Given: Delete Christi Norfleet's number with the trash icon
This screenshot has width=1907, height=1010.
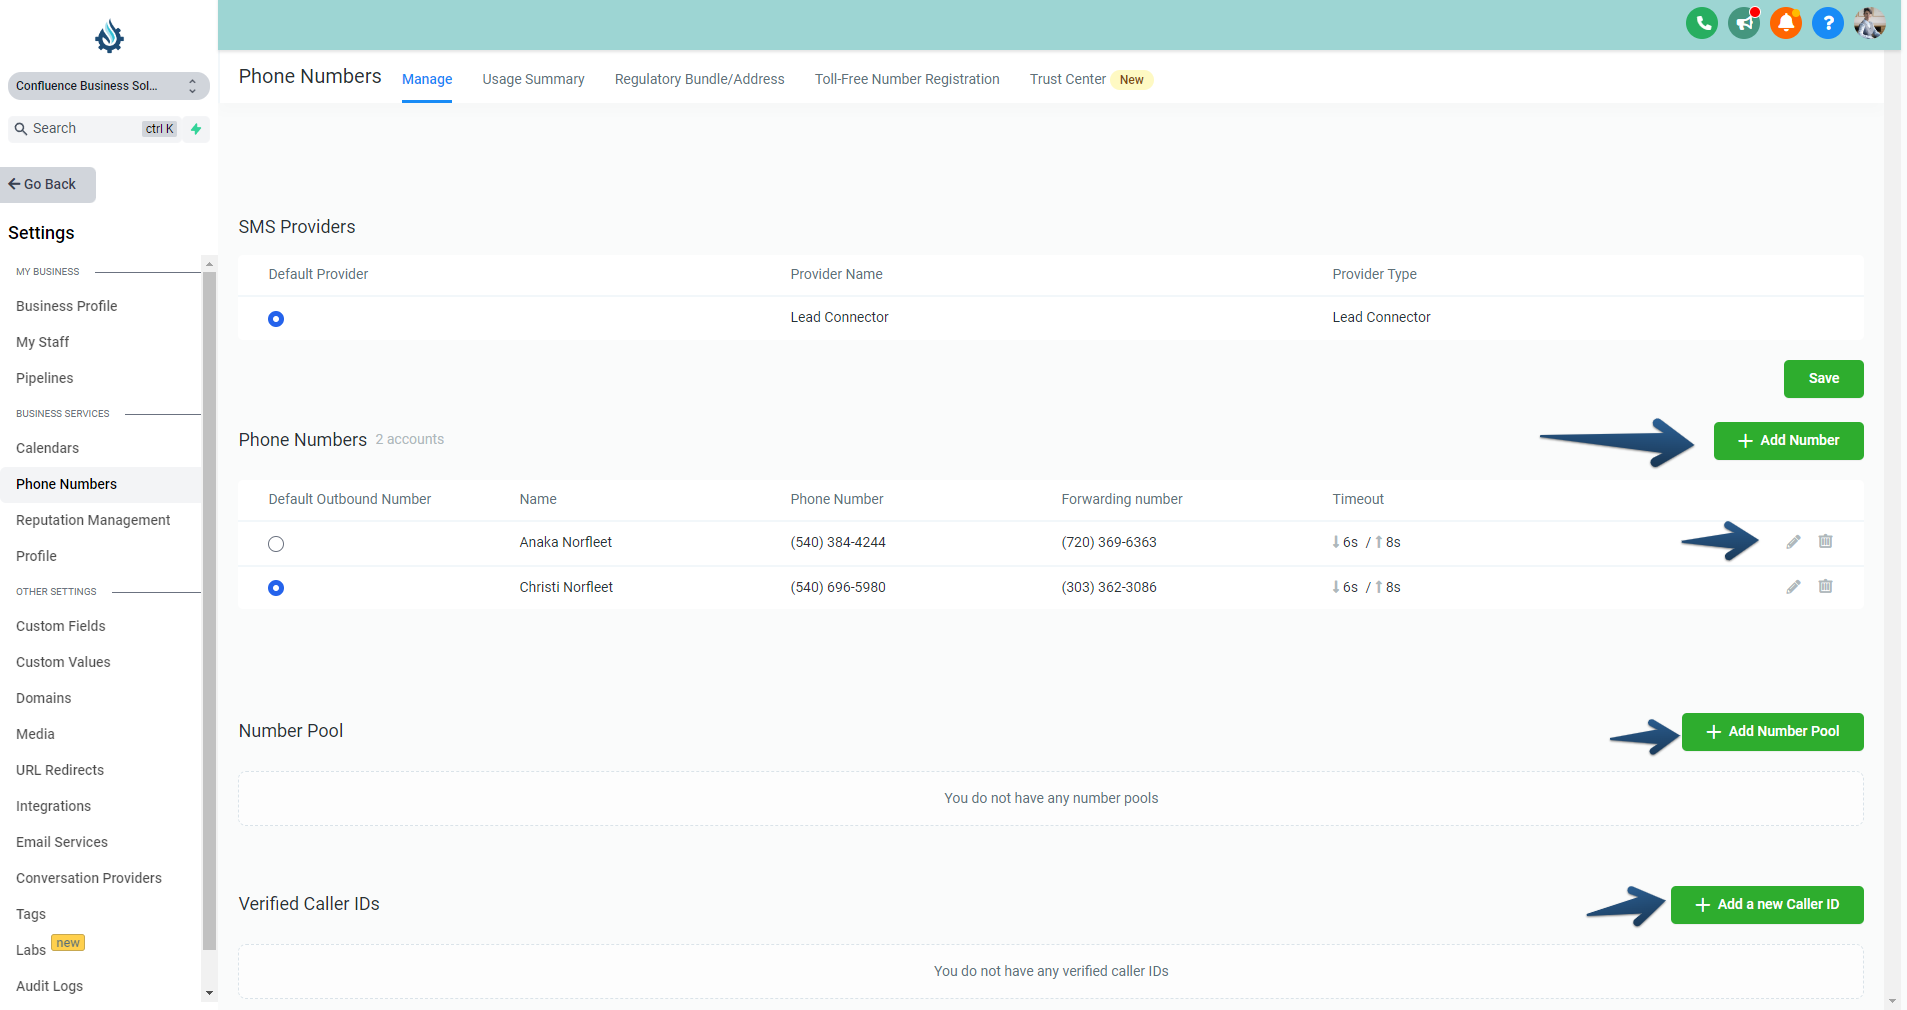Looking at the screenshot, I should [x=1825, y=586].
